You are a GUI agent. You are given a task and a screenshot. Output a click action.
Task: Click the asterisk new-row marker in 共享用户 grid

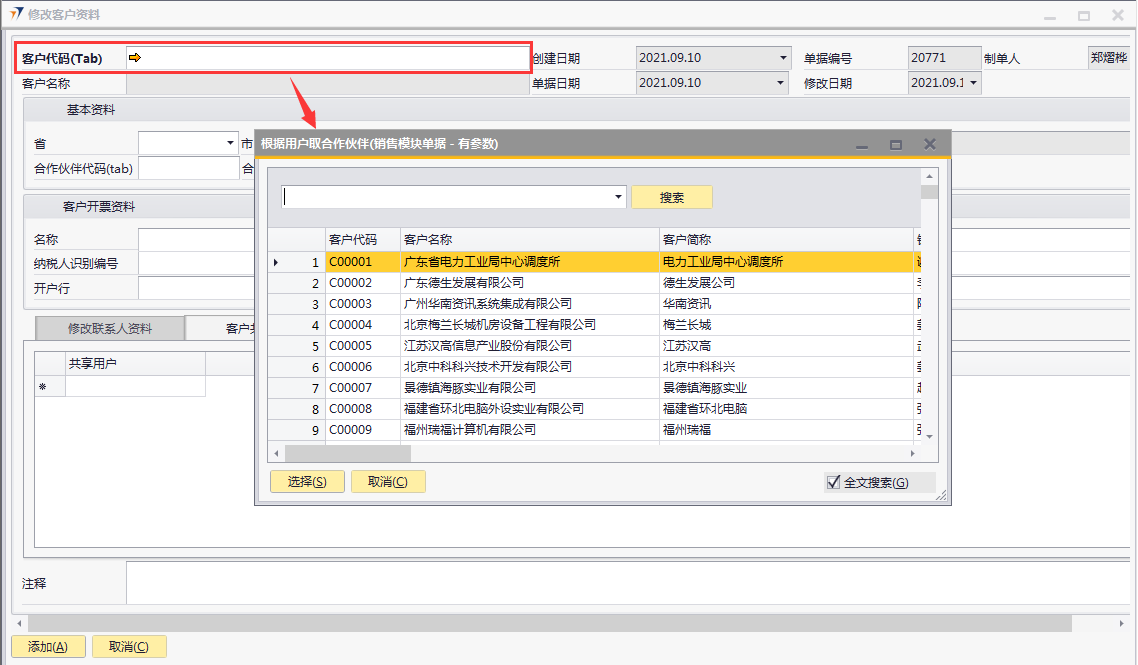(x=42, y=387)
